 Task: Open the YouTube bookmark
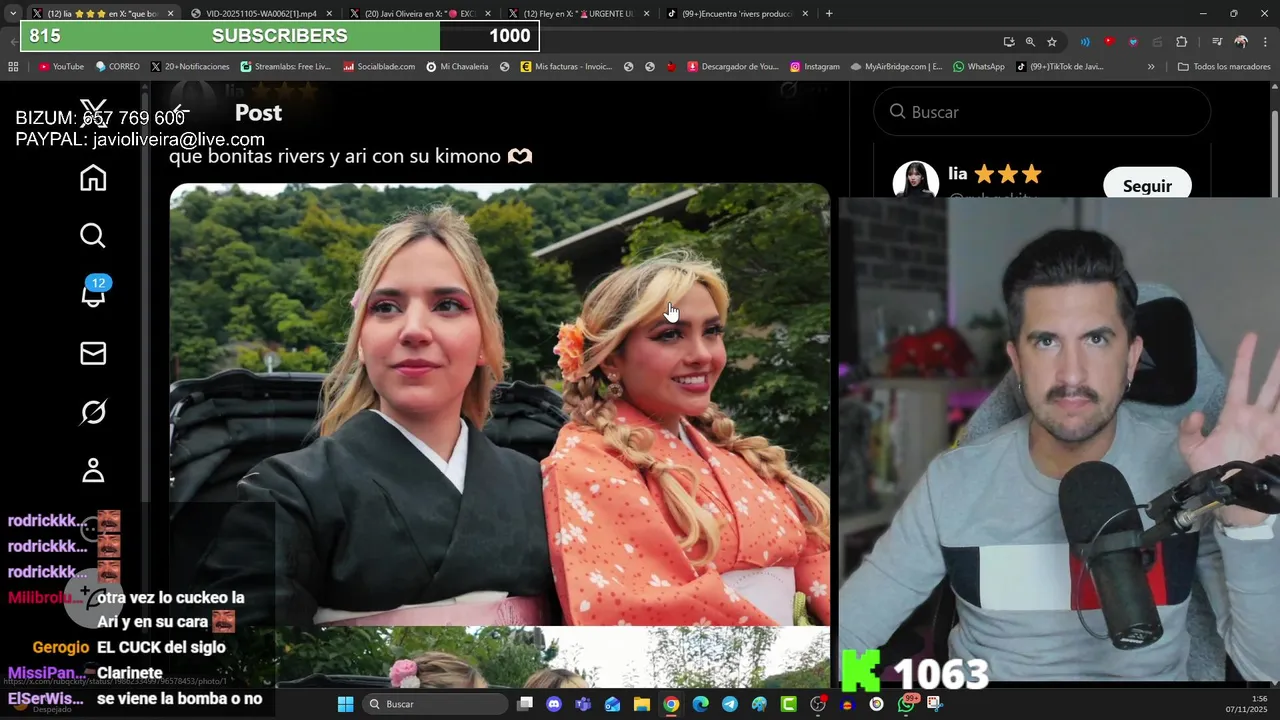pyautogui.click(x=61, y=67)
